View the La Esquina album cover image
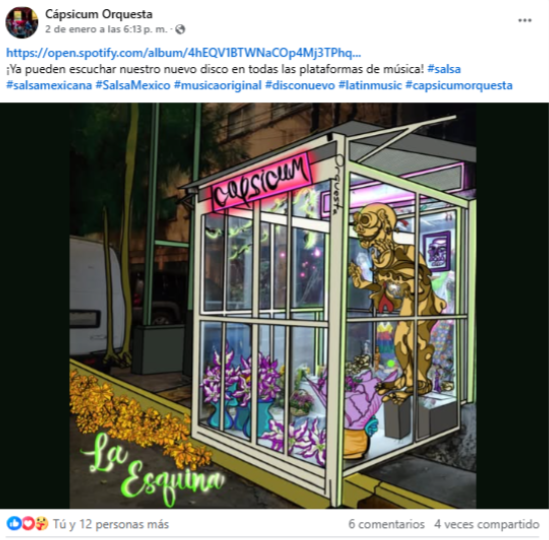Viewport: 549px width, 540px height. coord(273,305)
